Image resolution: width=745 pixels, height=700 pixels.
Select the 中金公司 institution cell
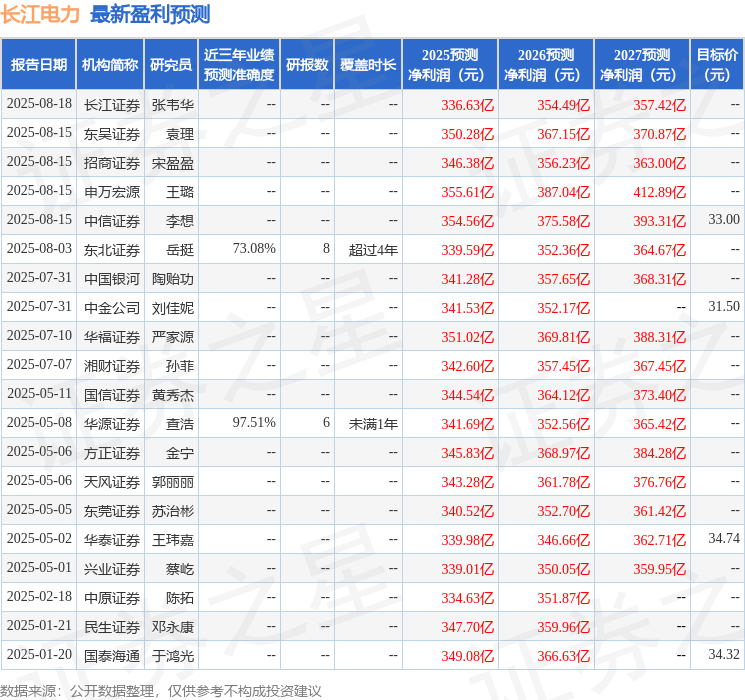point(112,308)
